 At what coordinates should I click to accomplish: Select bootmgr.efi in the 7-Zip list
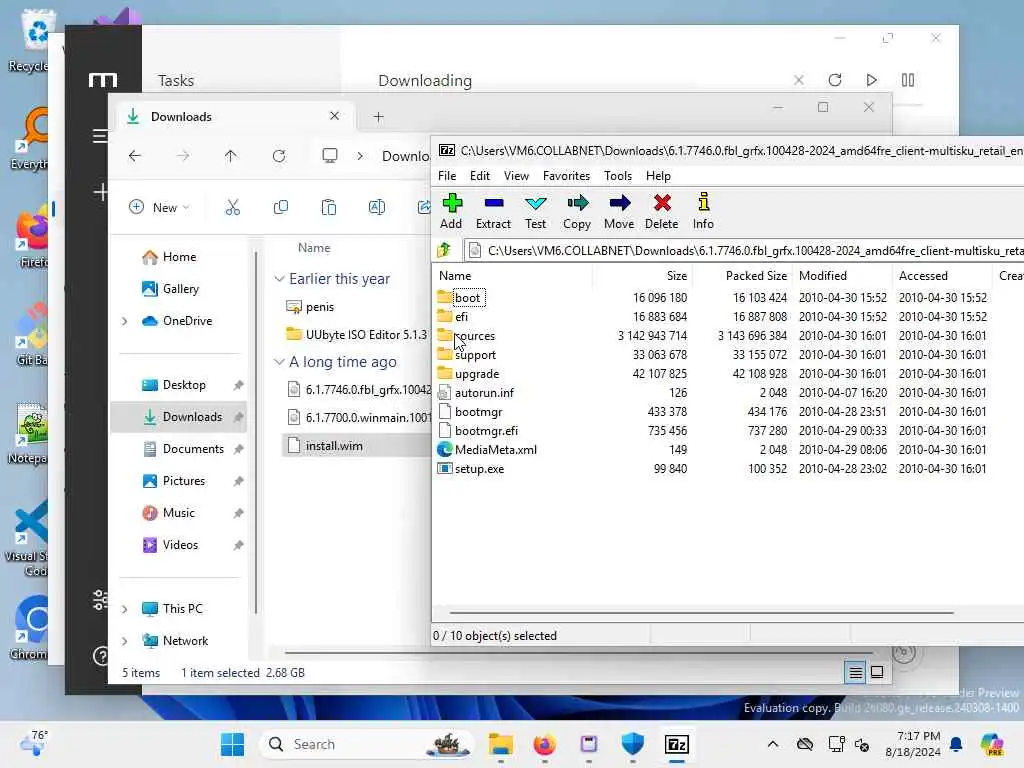click(486, 430)
